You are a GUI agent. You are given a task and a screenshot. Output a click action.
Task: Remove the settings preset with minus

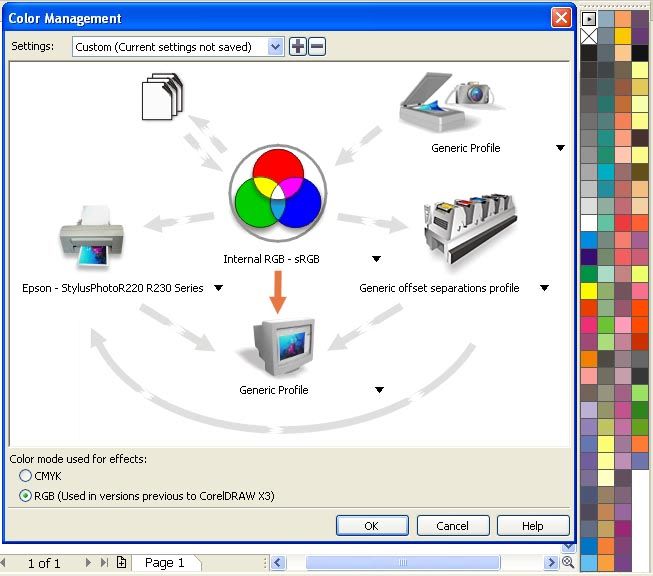(317, 46)
